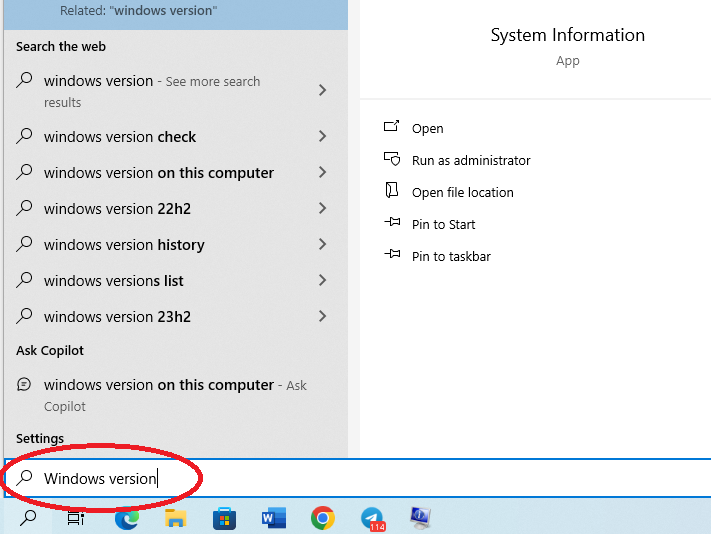Click the Copilot chat bubble icon
The width and height of the screenshot is (711, 534).
(24, 384)
